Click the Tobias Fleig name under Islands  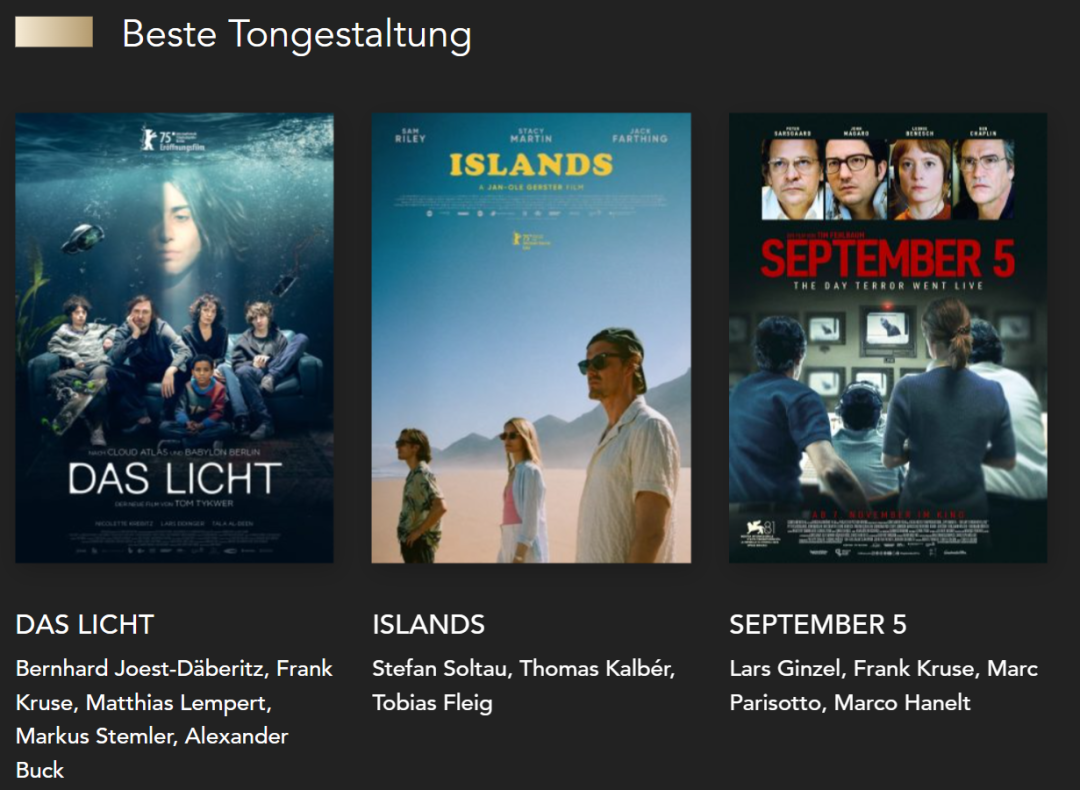[432, 703]
